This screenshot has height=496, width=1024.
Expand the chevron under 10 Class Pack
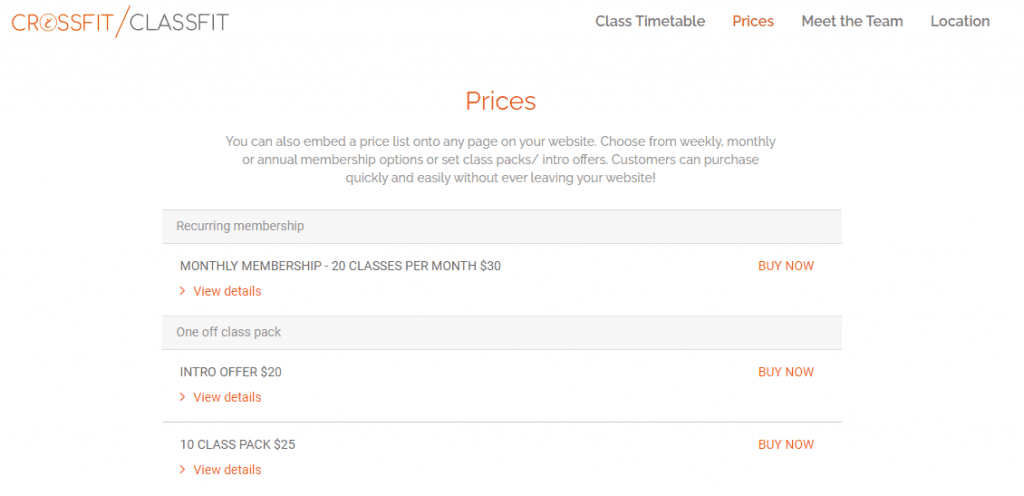tap(182, 470)
